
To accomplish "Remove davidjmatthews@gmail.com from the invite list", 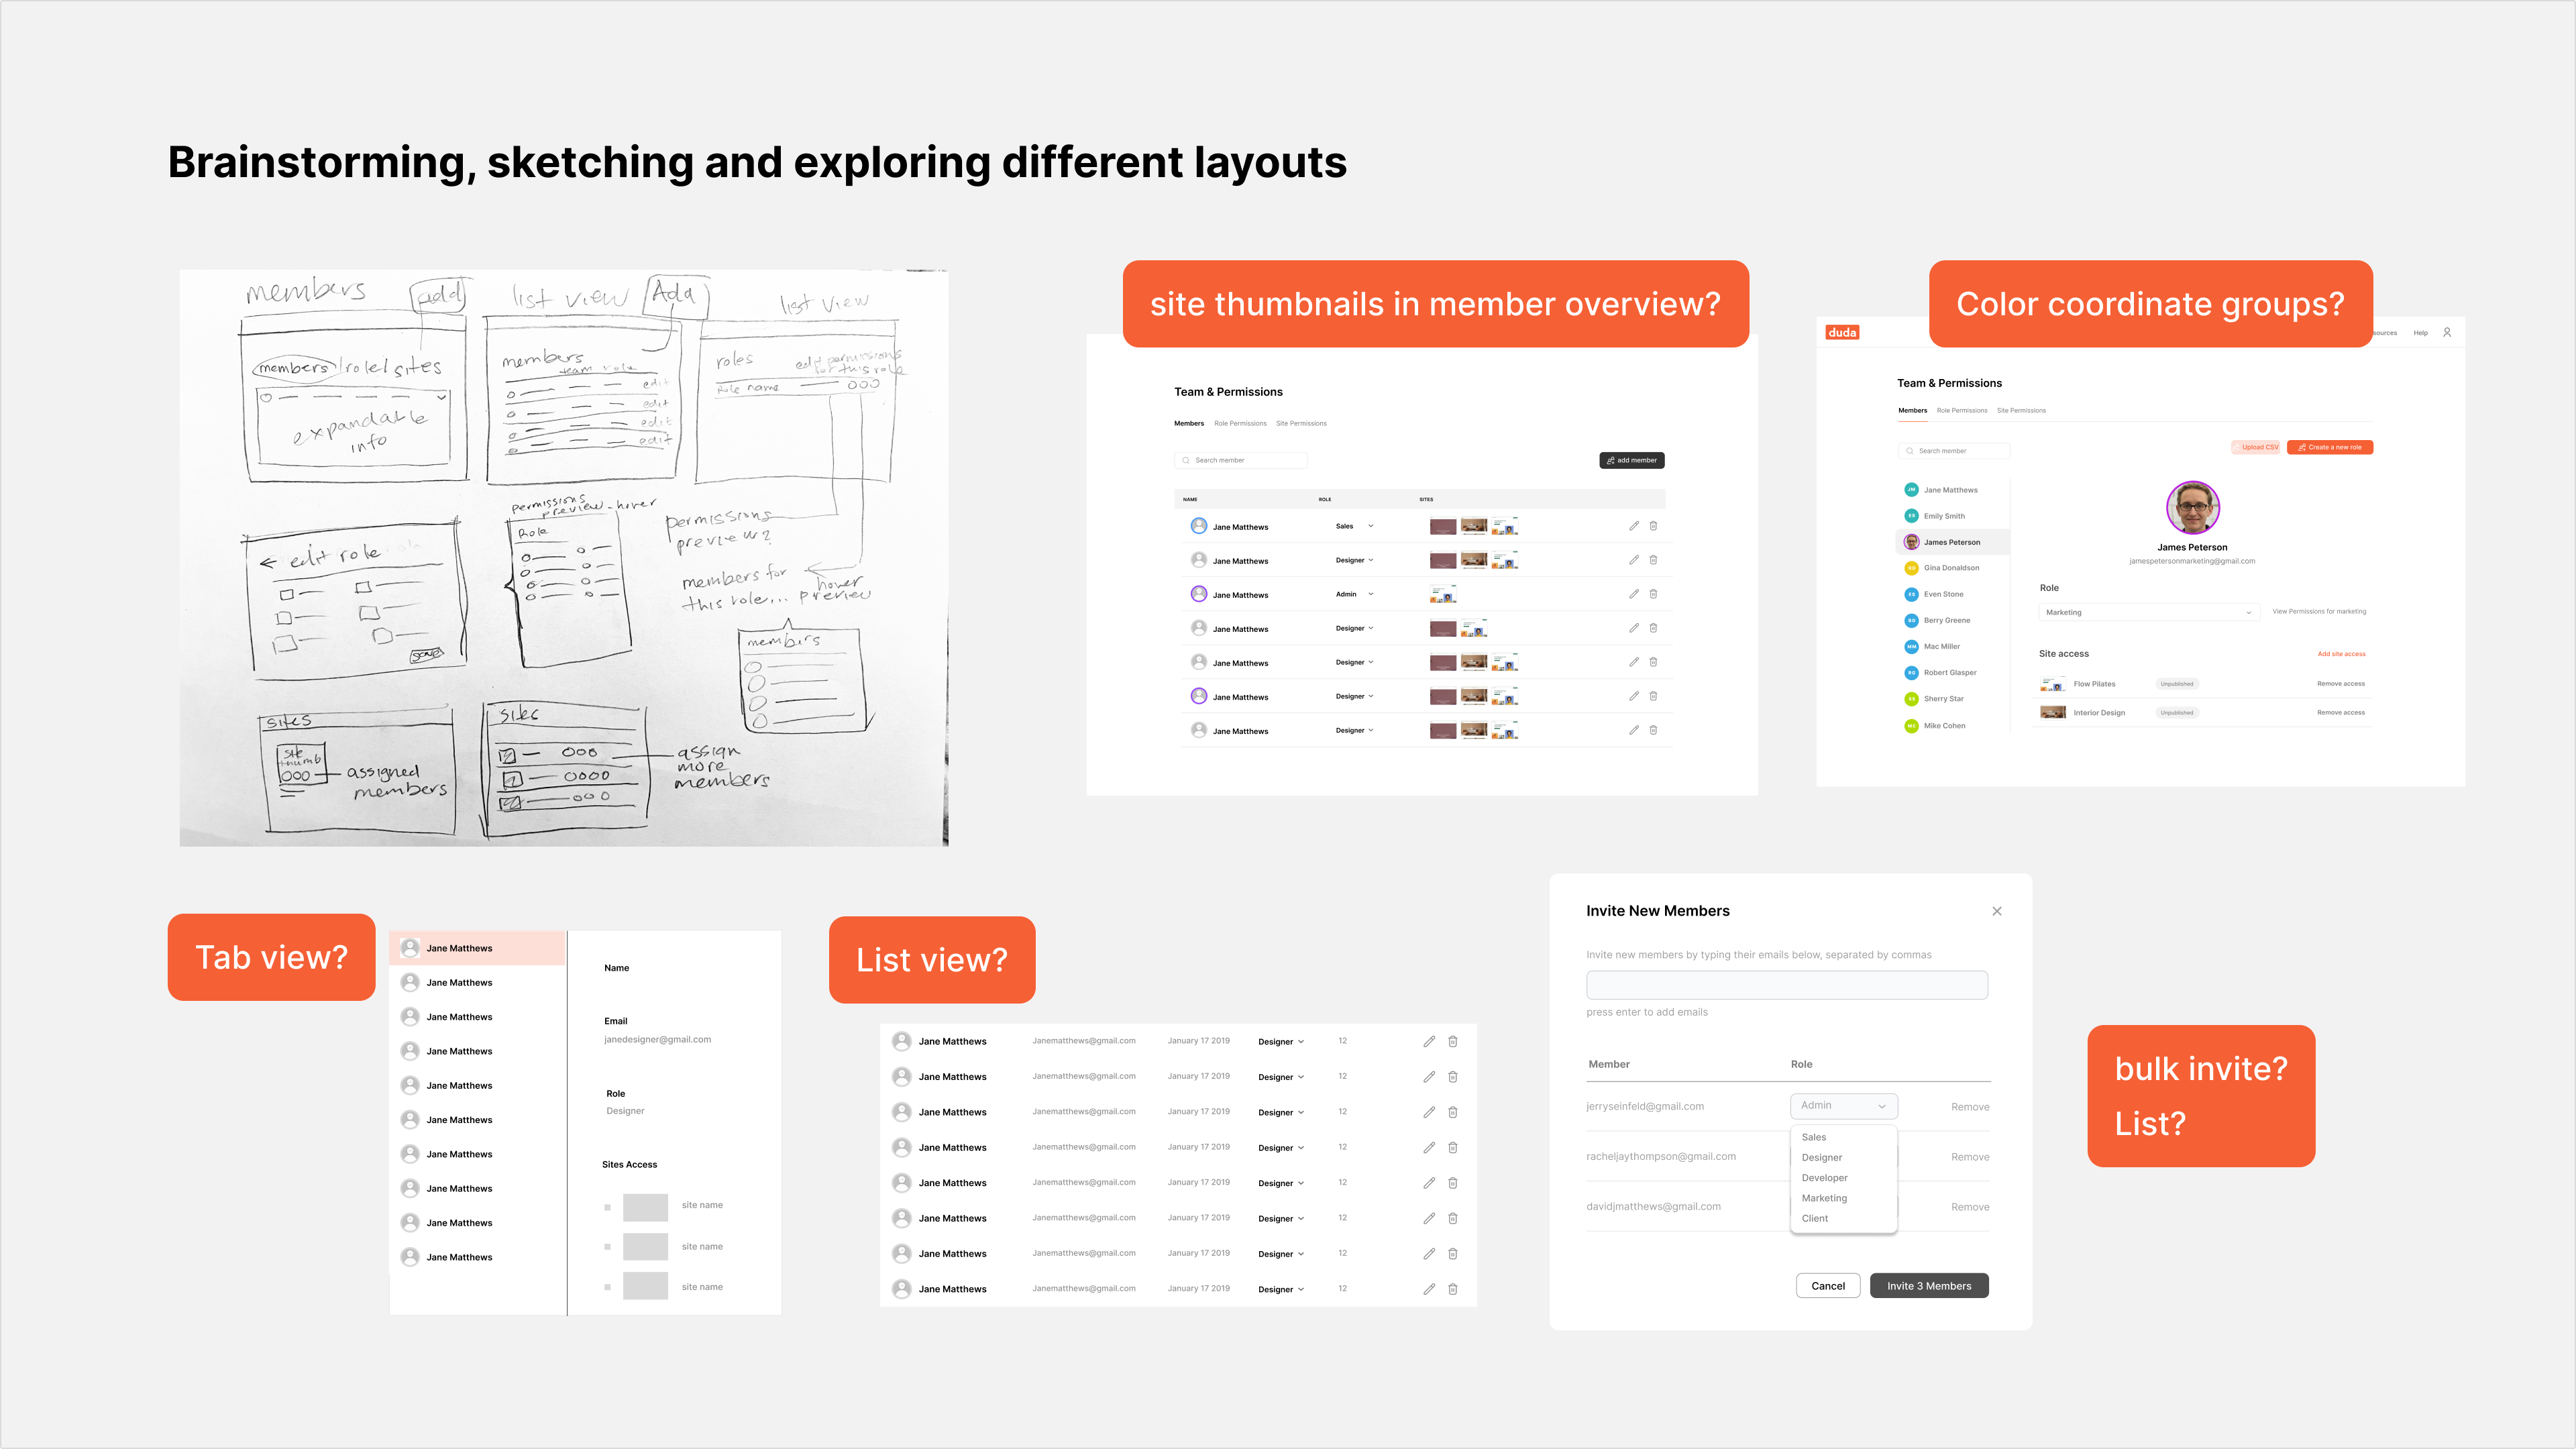I will pos(1970,1207).
